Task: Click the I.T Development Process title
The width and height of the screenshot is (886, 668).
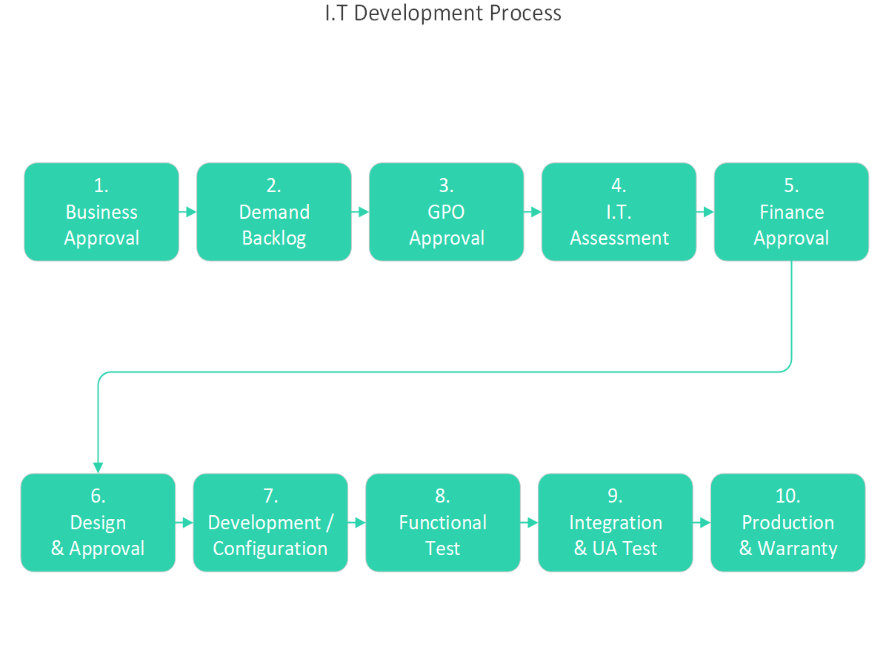Action: [443, 13]
